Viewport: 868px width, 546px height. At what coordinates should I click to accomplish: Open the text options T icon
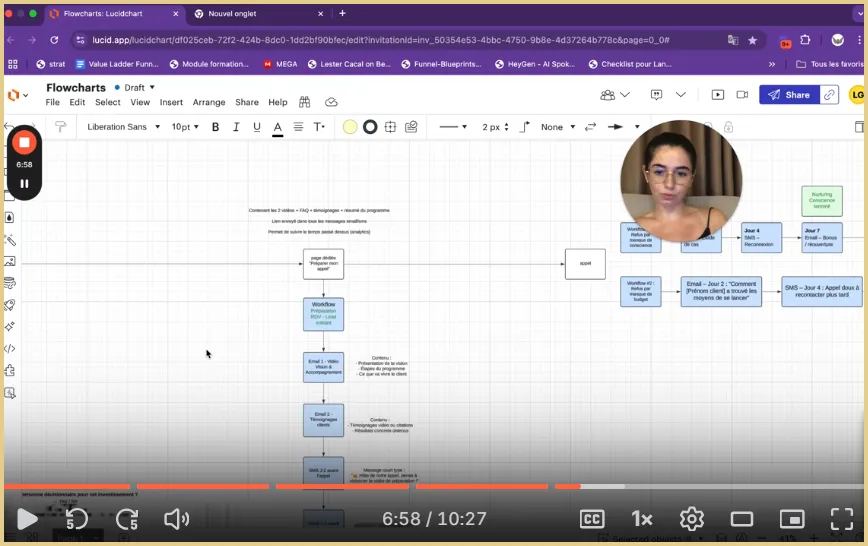[319, 127]
